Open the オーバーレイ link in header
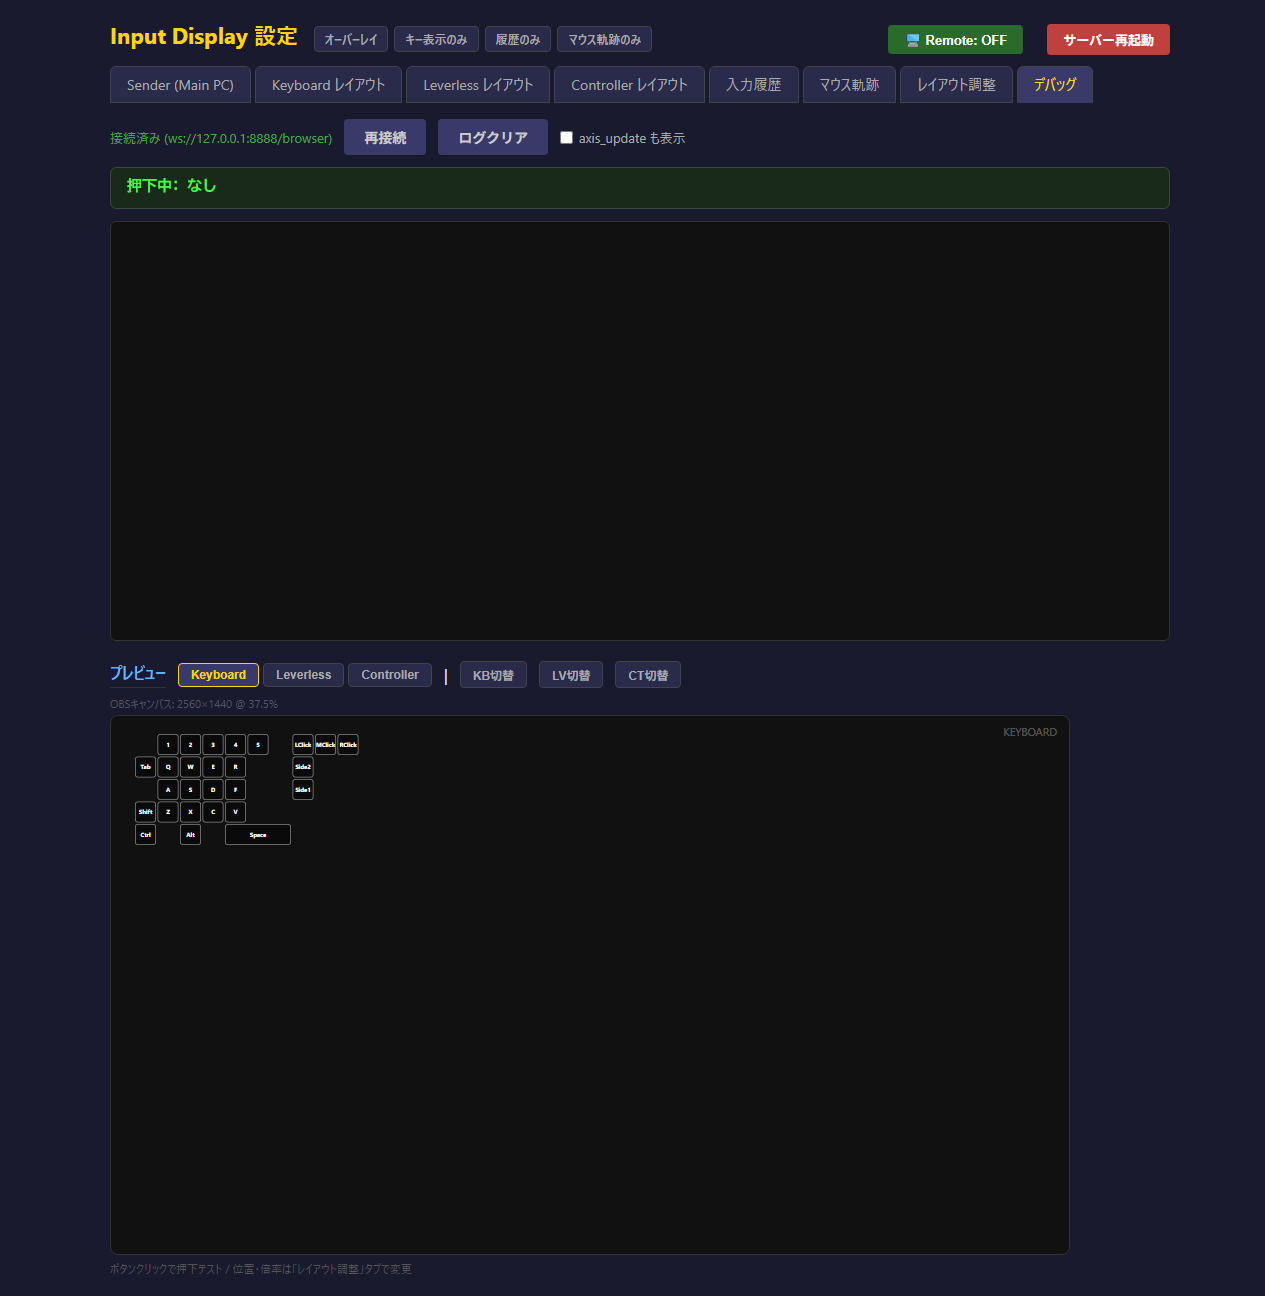Image resolution: width=1265 pixels, height=1296 pixels. (351, 40)
